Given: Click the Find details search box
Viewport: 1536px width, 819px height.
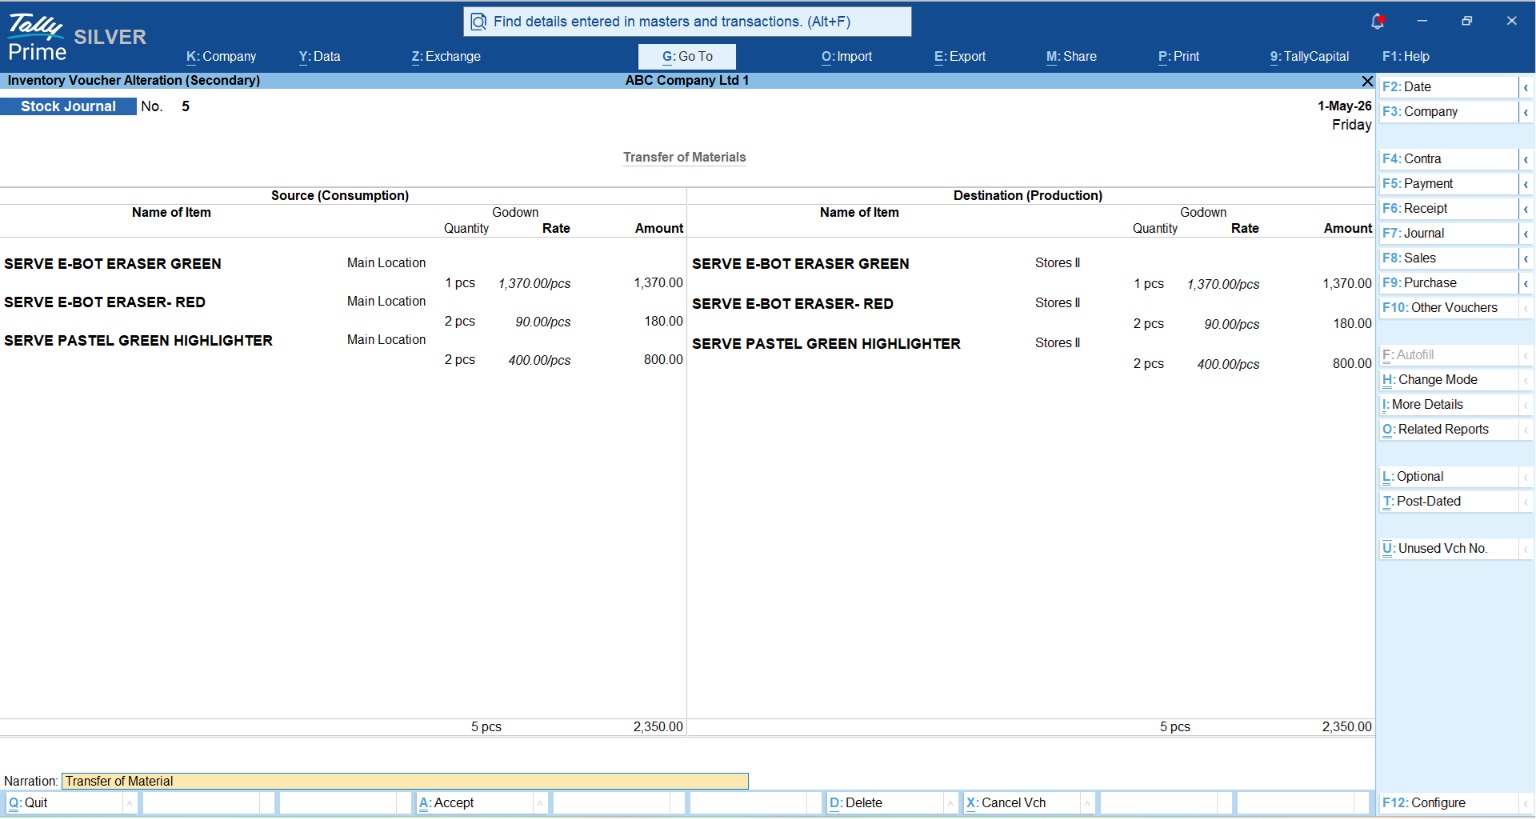Looking at the screenshot, I should (x=687, y=21).
